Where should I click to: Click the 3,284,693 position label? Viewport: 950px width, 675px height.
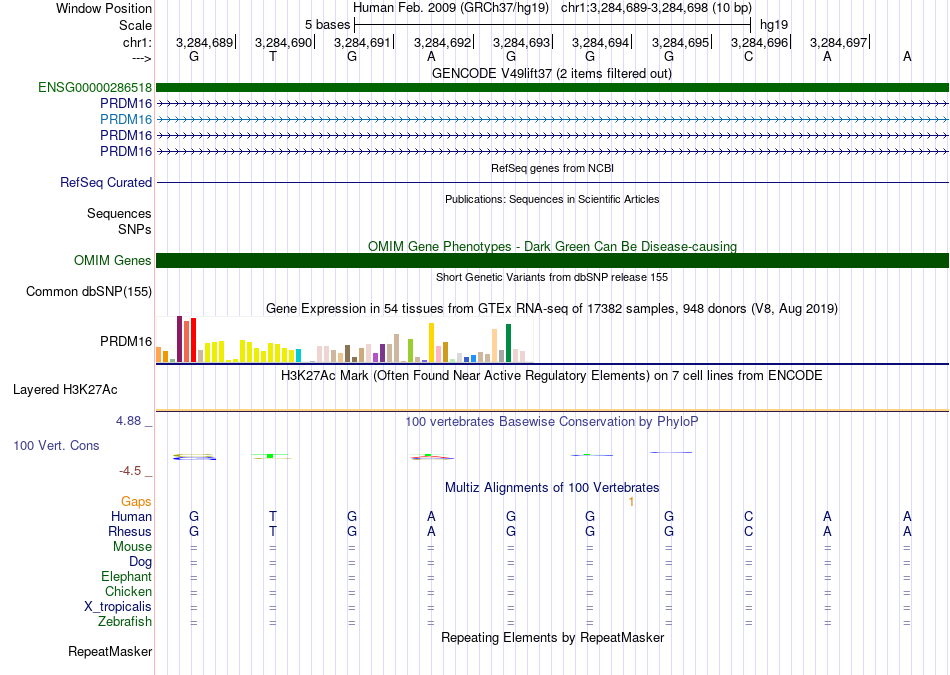tap(521, 42)
